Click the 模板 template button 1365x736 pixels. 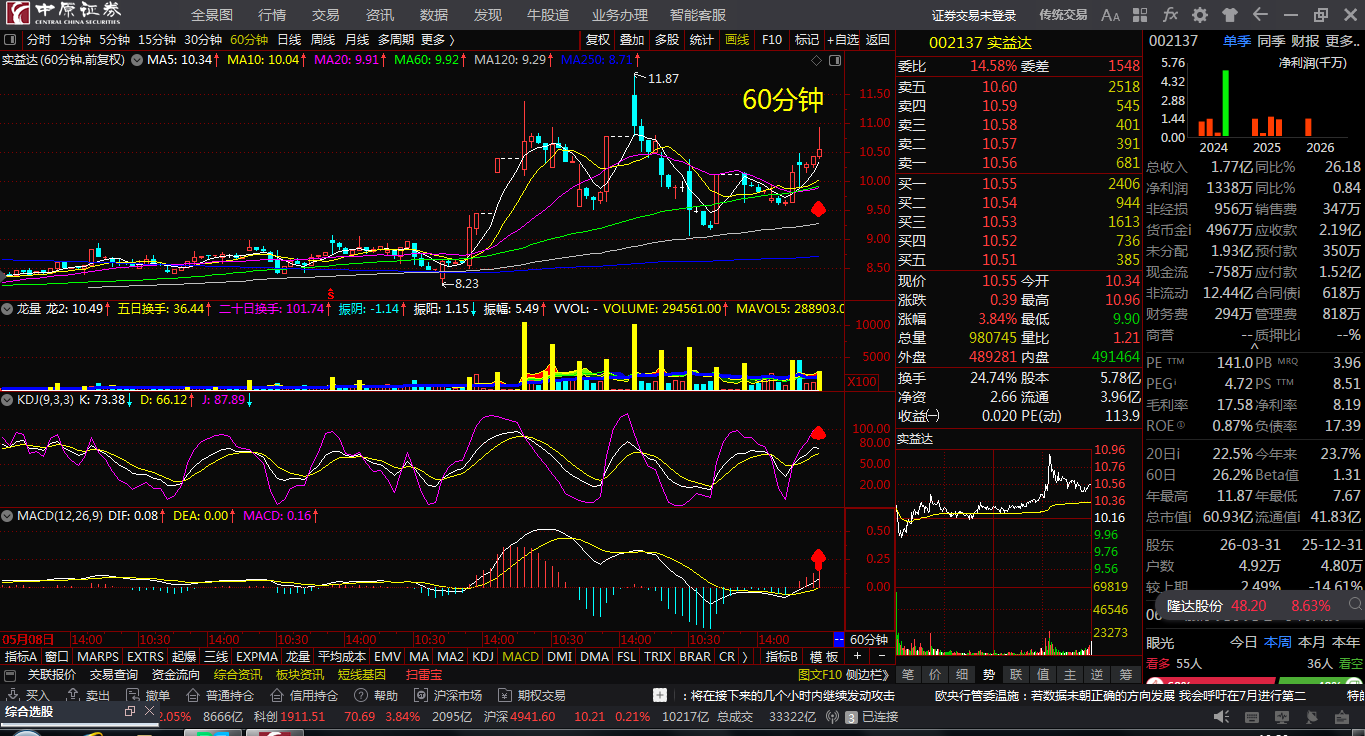(824, 657)
